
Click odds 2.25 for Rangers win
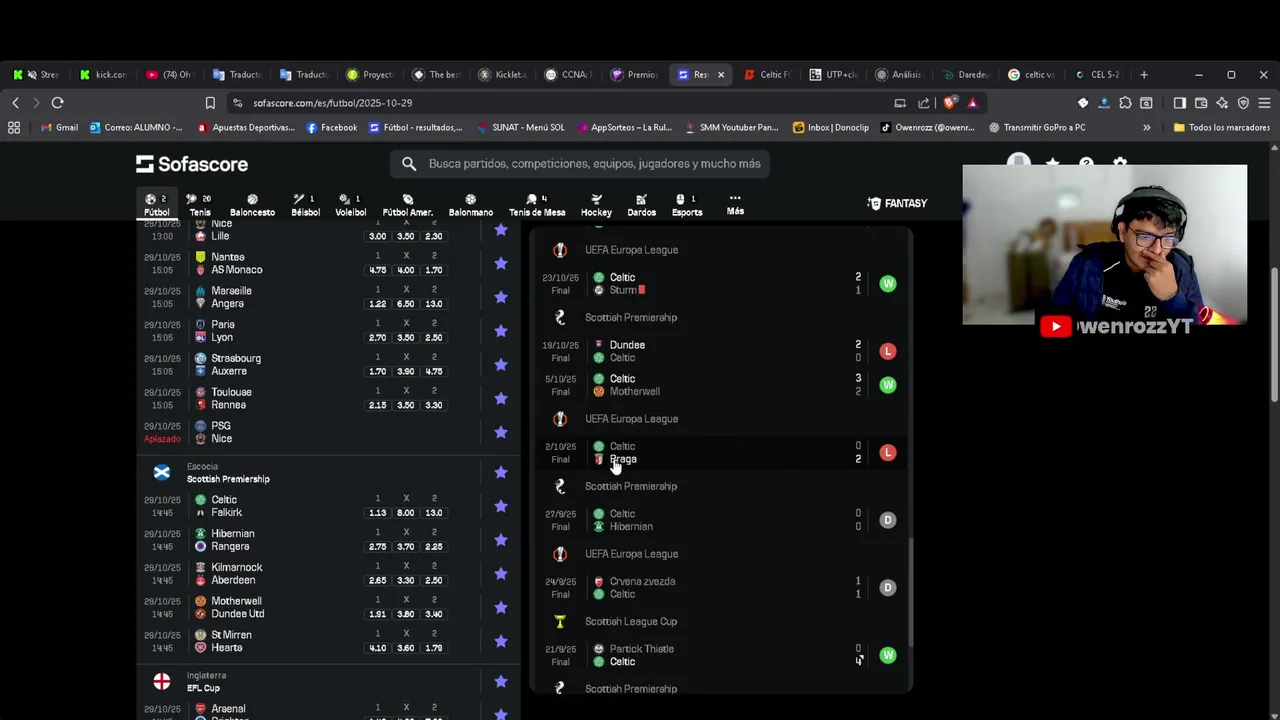pyautogui.click(x=434, y=547)
